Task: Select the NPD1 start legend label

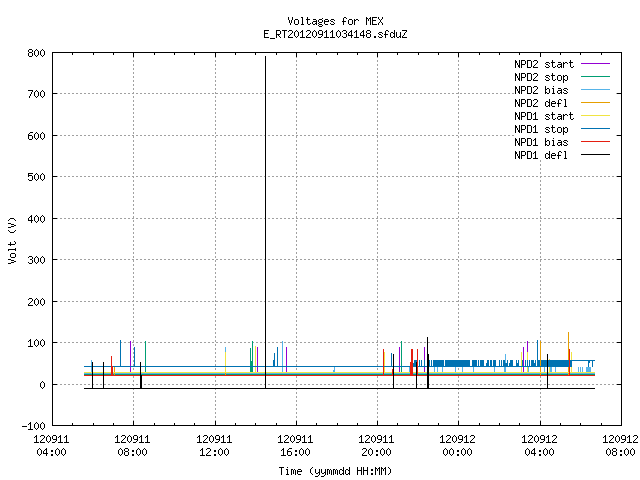Action: click(x=544, y=116)
